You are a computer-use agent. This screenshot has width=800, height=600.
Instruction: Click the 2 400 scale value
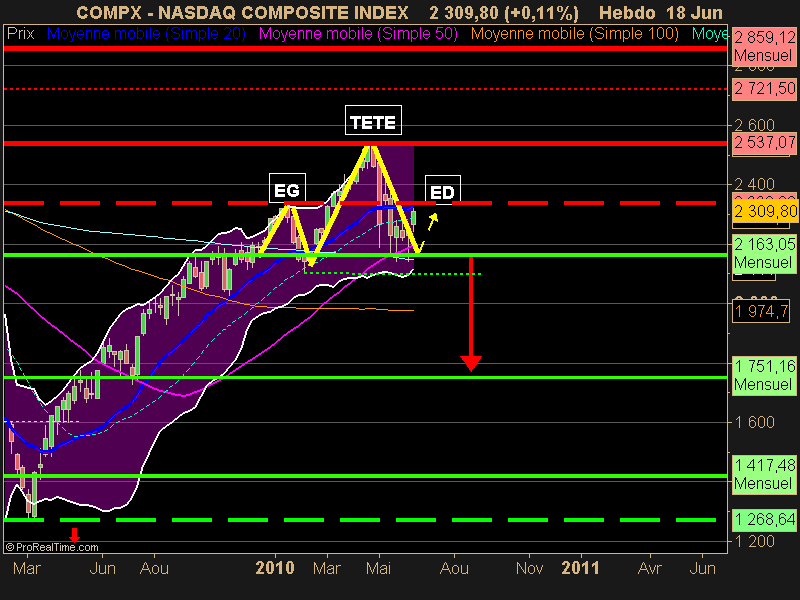[754, 184]
